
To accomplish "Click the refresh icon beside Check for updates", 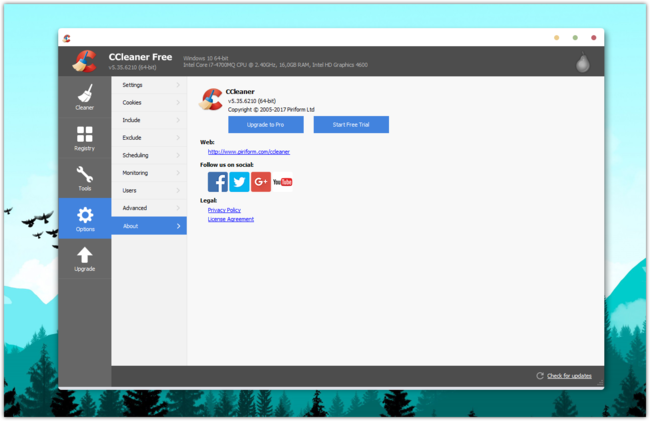I will pos(540,376).
